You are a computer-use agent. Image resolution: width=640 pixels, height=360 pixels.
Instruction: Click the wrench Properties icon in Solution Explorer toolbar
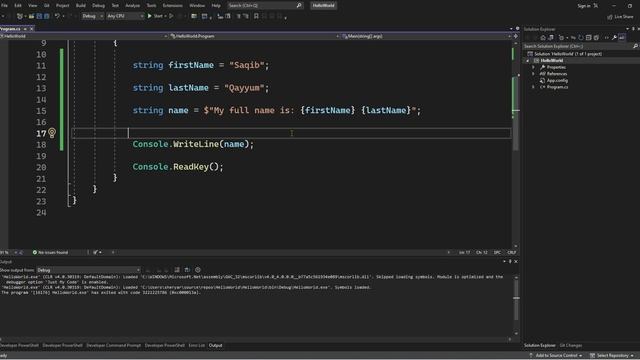point(614,38)
